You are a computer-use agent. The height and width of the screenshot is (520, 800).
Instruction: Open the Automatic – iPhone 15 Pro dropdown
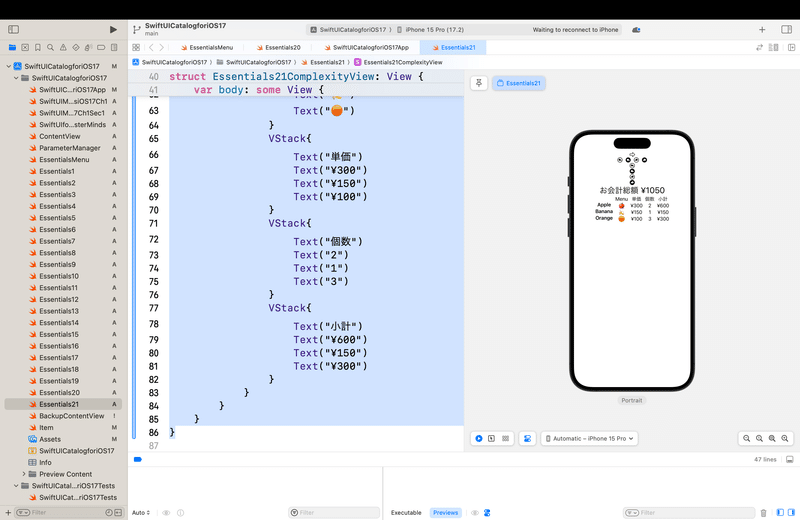click(589, 438)
